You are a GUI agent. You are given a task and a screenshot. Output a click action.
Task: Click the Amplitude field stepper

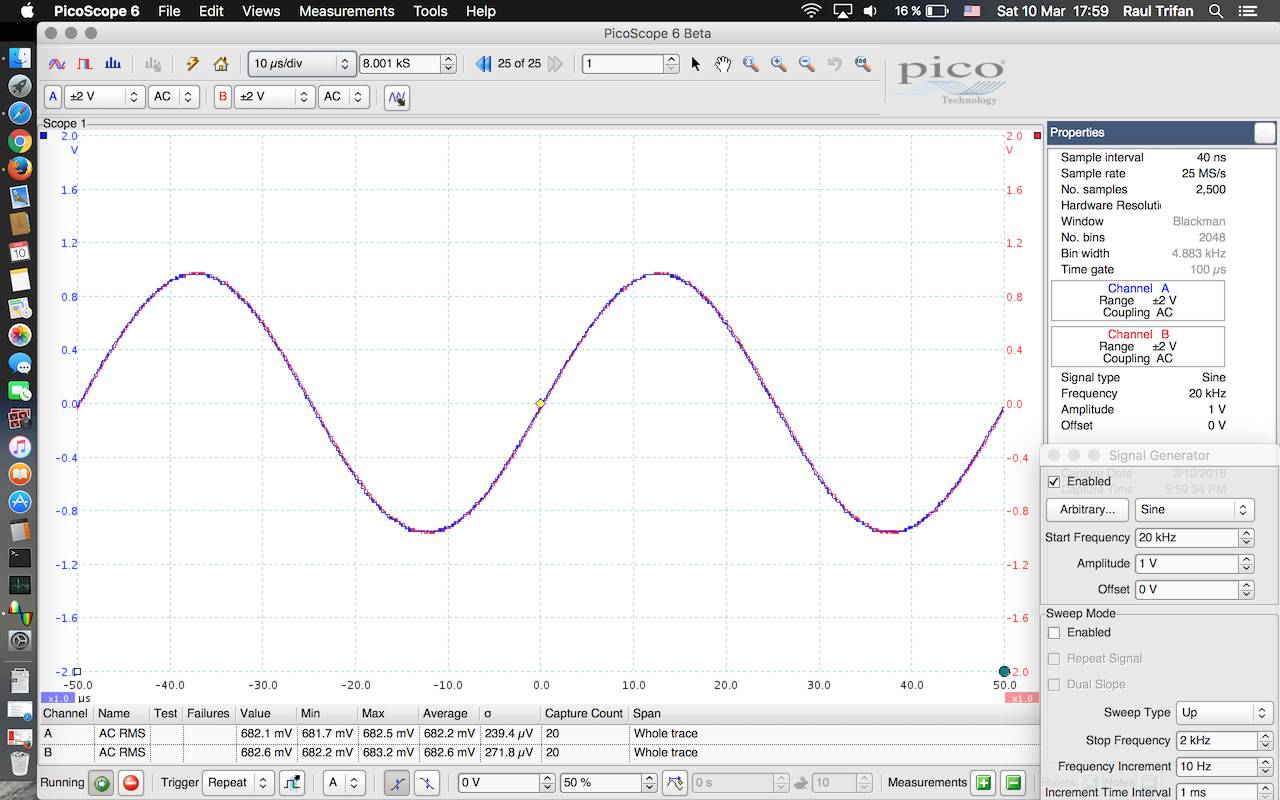[1246, 563]
